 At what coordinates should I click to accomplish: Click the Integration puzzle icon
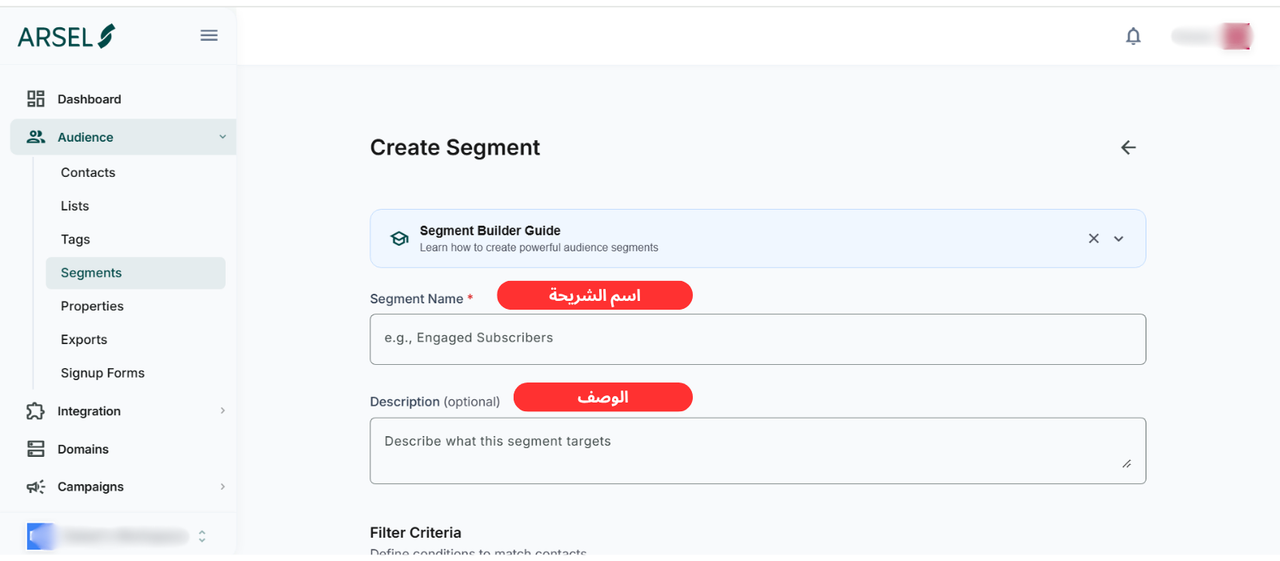pyautogui.click(x=36, y=411)
